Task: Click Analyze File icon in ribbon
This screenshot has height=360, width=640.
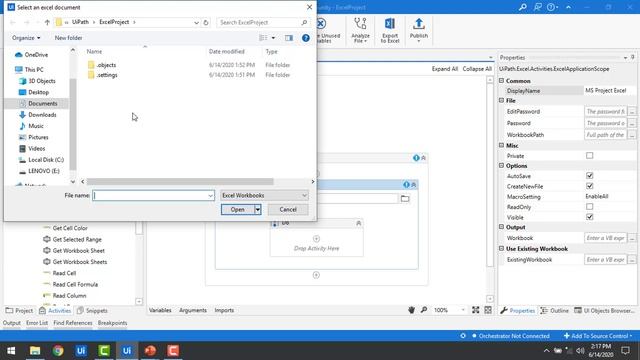Action: (360, 24)
